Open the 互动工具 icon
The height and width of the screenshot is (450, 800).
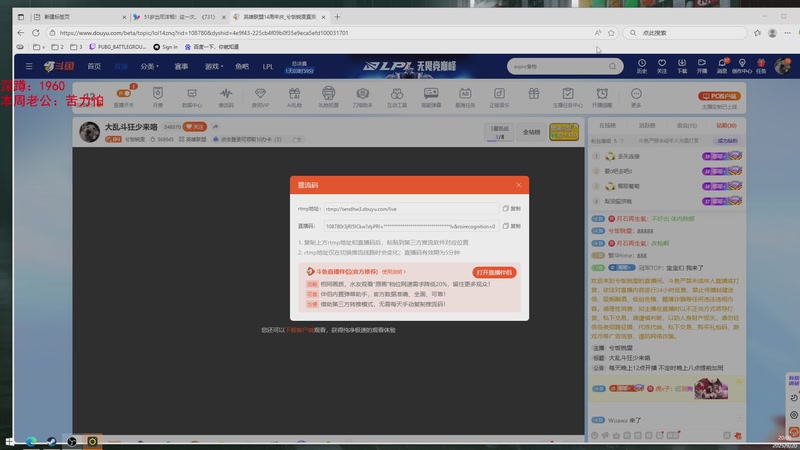397,96
